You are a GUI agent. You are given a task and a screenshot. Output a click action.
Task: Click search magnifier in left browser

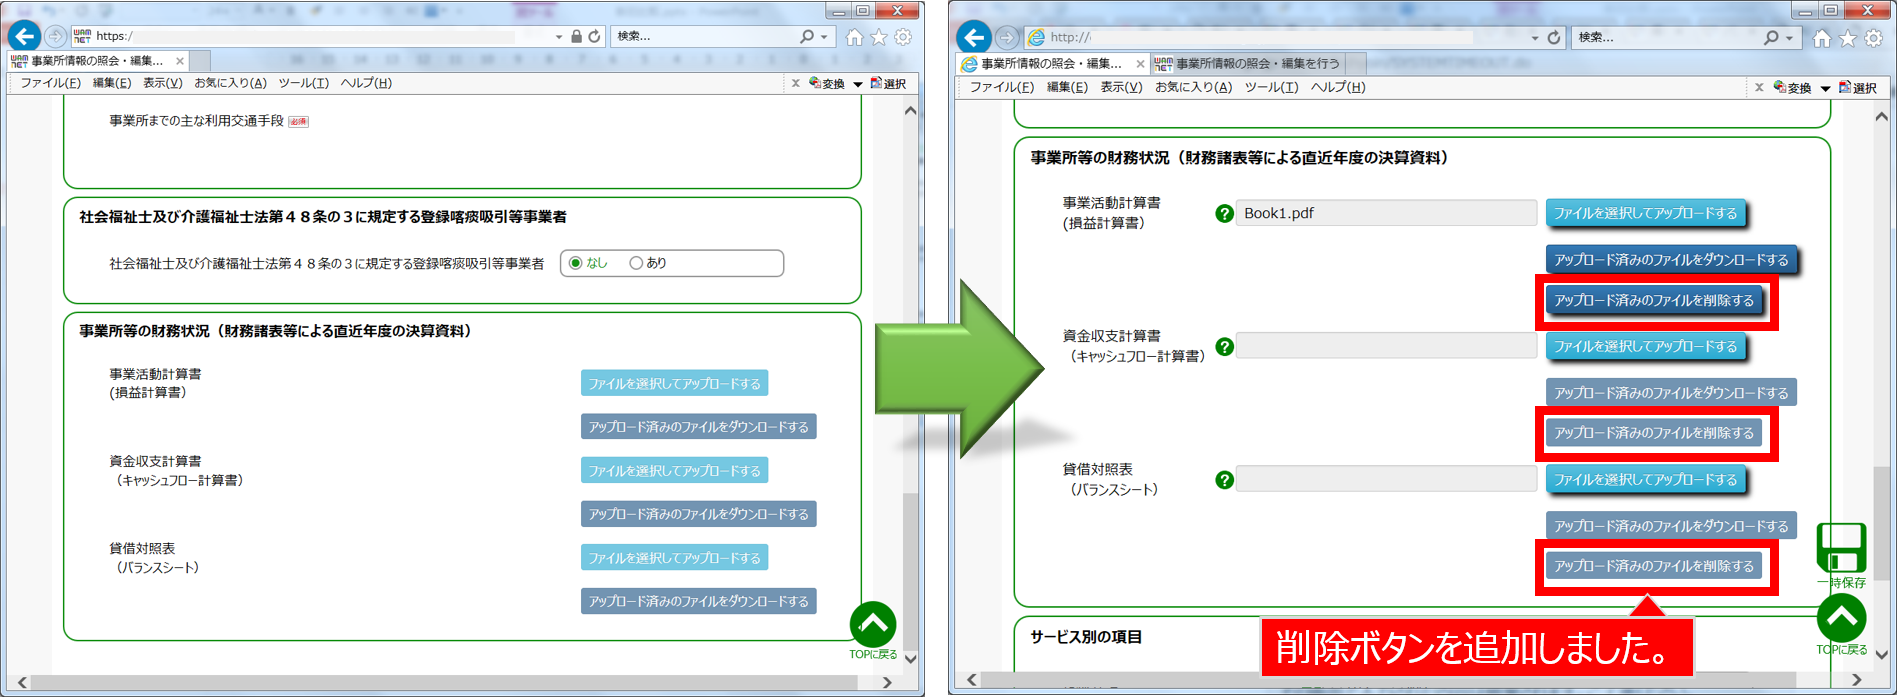(x=807, y=36)
